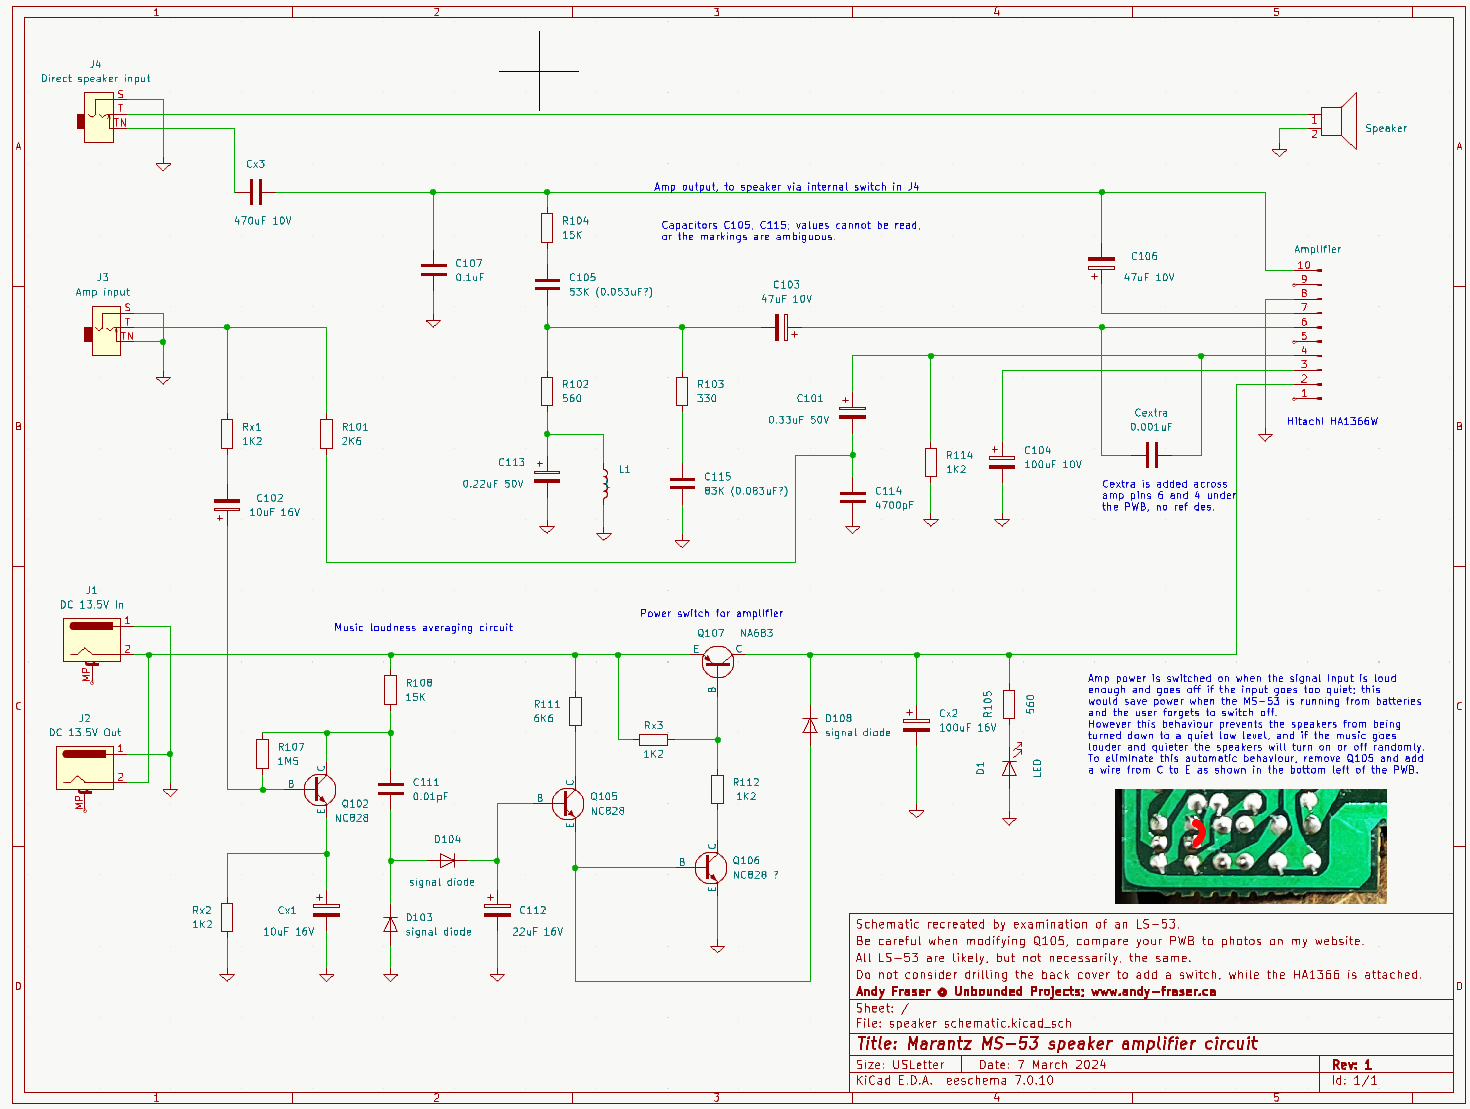The image size is (1470, 1109).
Task: Select the Q102 transistor symbol
Action: click(321, 790)
